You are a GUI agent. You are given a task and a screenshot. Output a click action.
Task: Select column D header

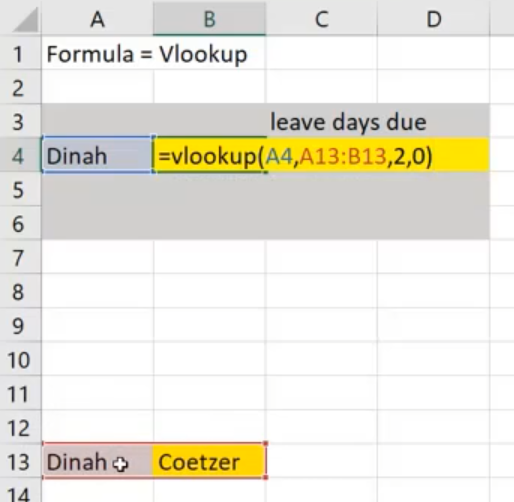[x=434, y=18]
